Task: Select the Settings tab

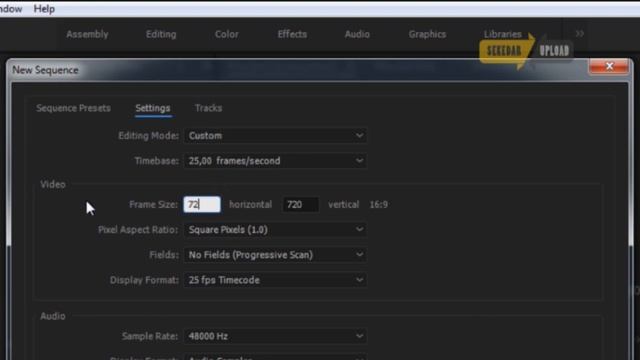Action: (x=153, y=108)
